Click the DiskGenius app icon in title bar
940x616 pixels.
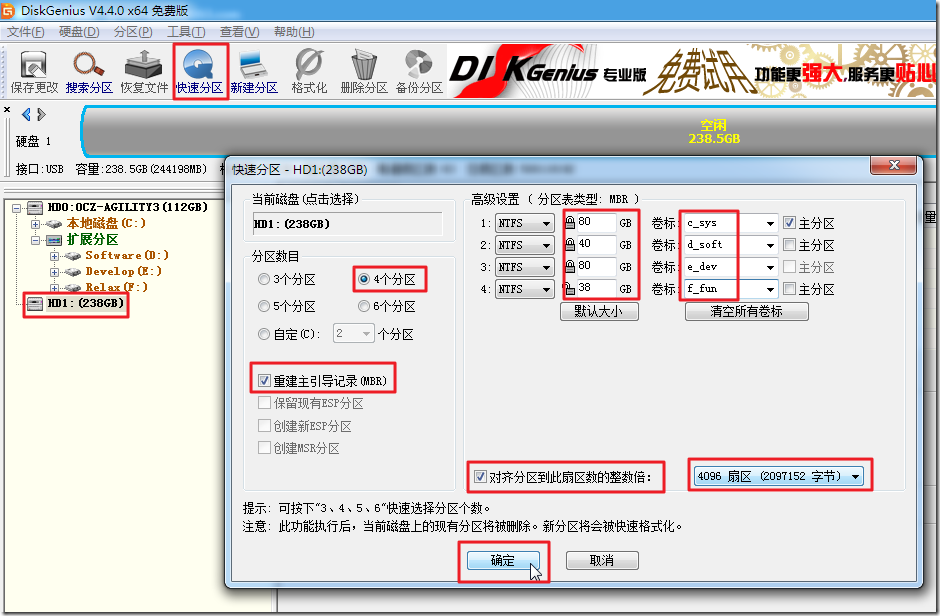click(8, 10)
